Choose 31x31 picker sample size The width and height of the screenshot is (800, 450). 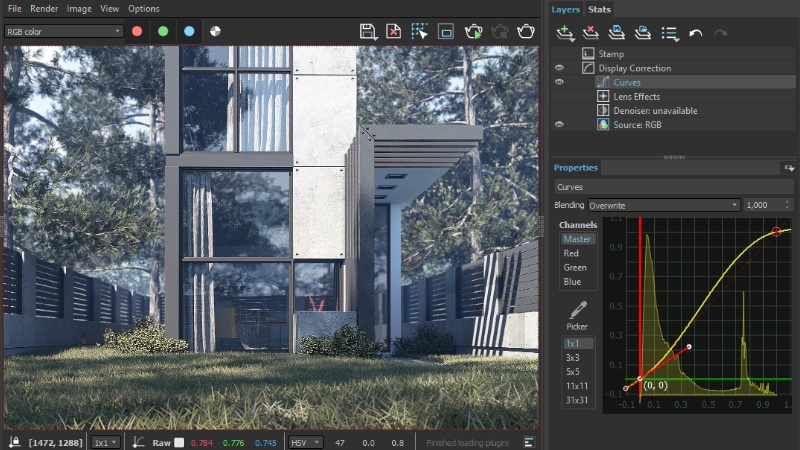578,400
